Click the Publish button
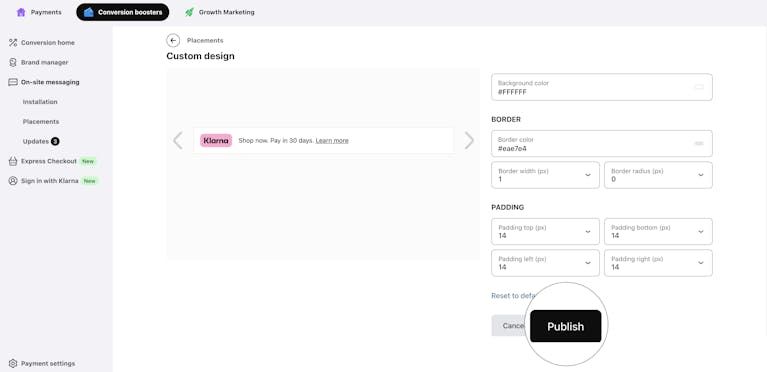 point(565,326)
